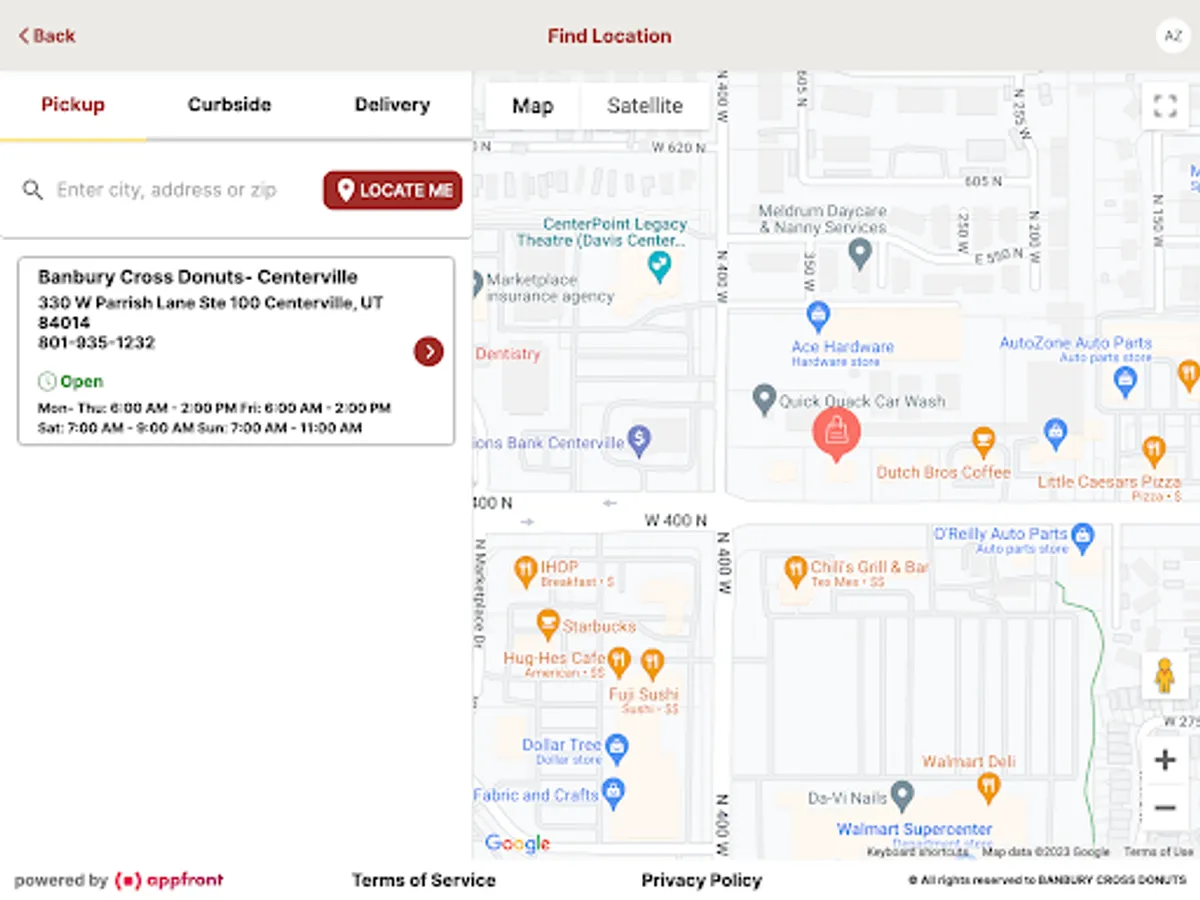The image size is (1200, 900).
Task: Click the Chili's Grill & Bar marker
Action: tap(795, 570)
